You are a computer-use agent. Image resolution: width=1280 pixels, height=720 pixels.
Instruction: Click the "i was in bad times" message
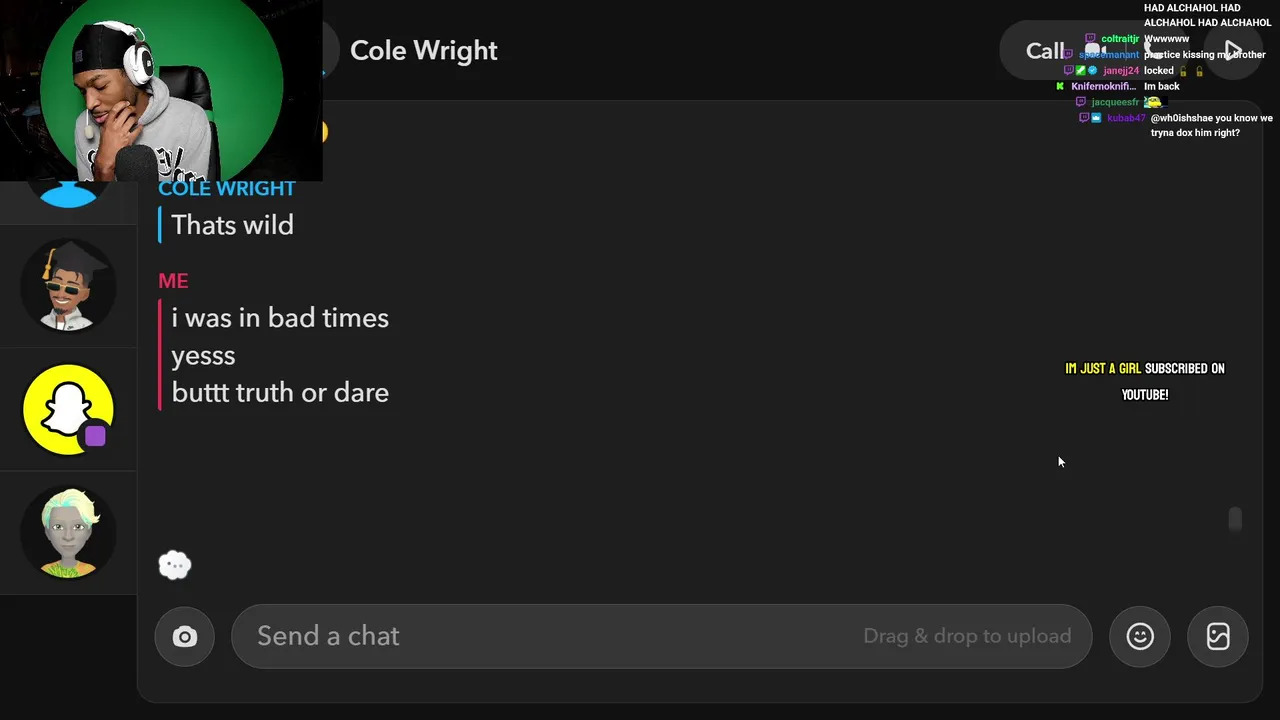(x=280, y=318)
